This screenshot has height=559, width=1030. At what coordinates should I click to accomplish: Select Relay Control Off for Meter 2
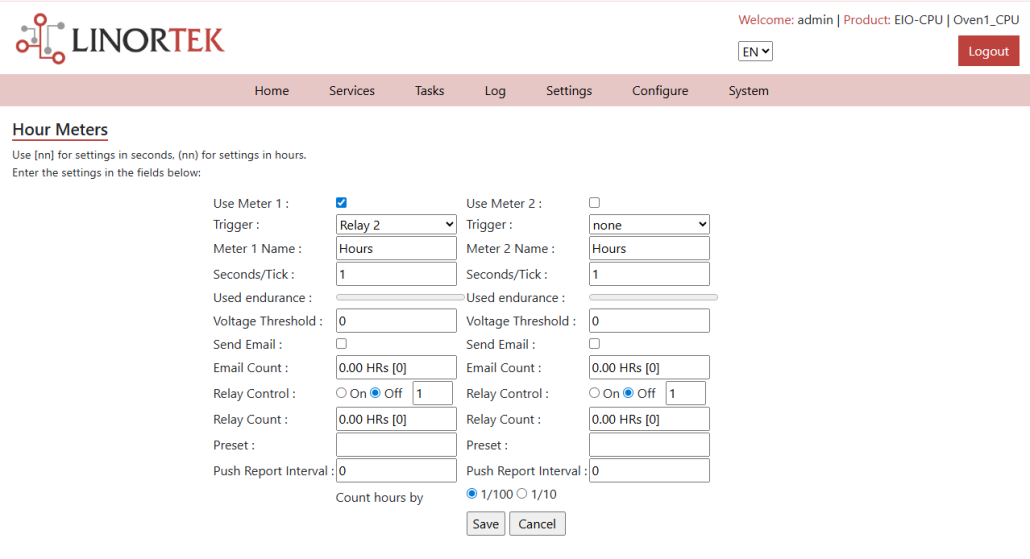[629, 393]
